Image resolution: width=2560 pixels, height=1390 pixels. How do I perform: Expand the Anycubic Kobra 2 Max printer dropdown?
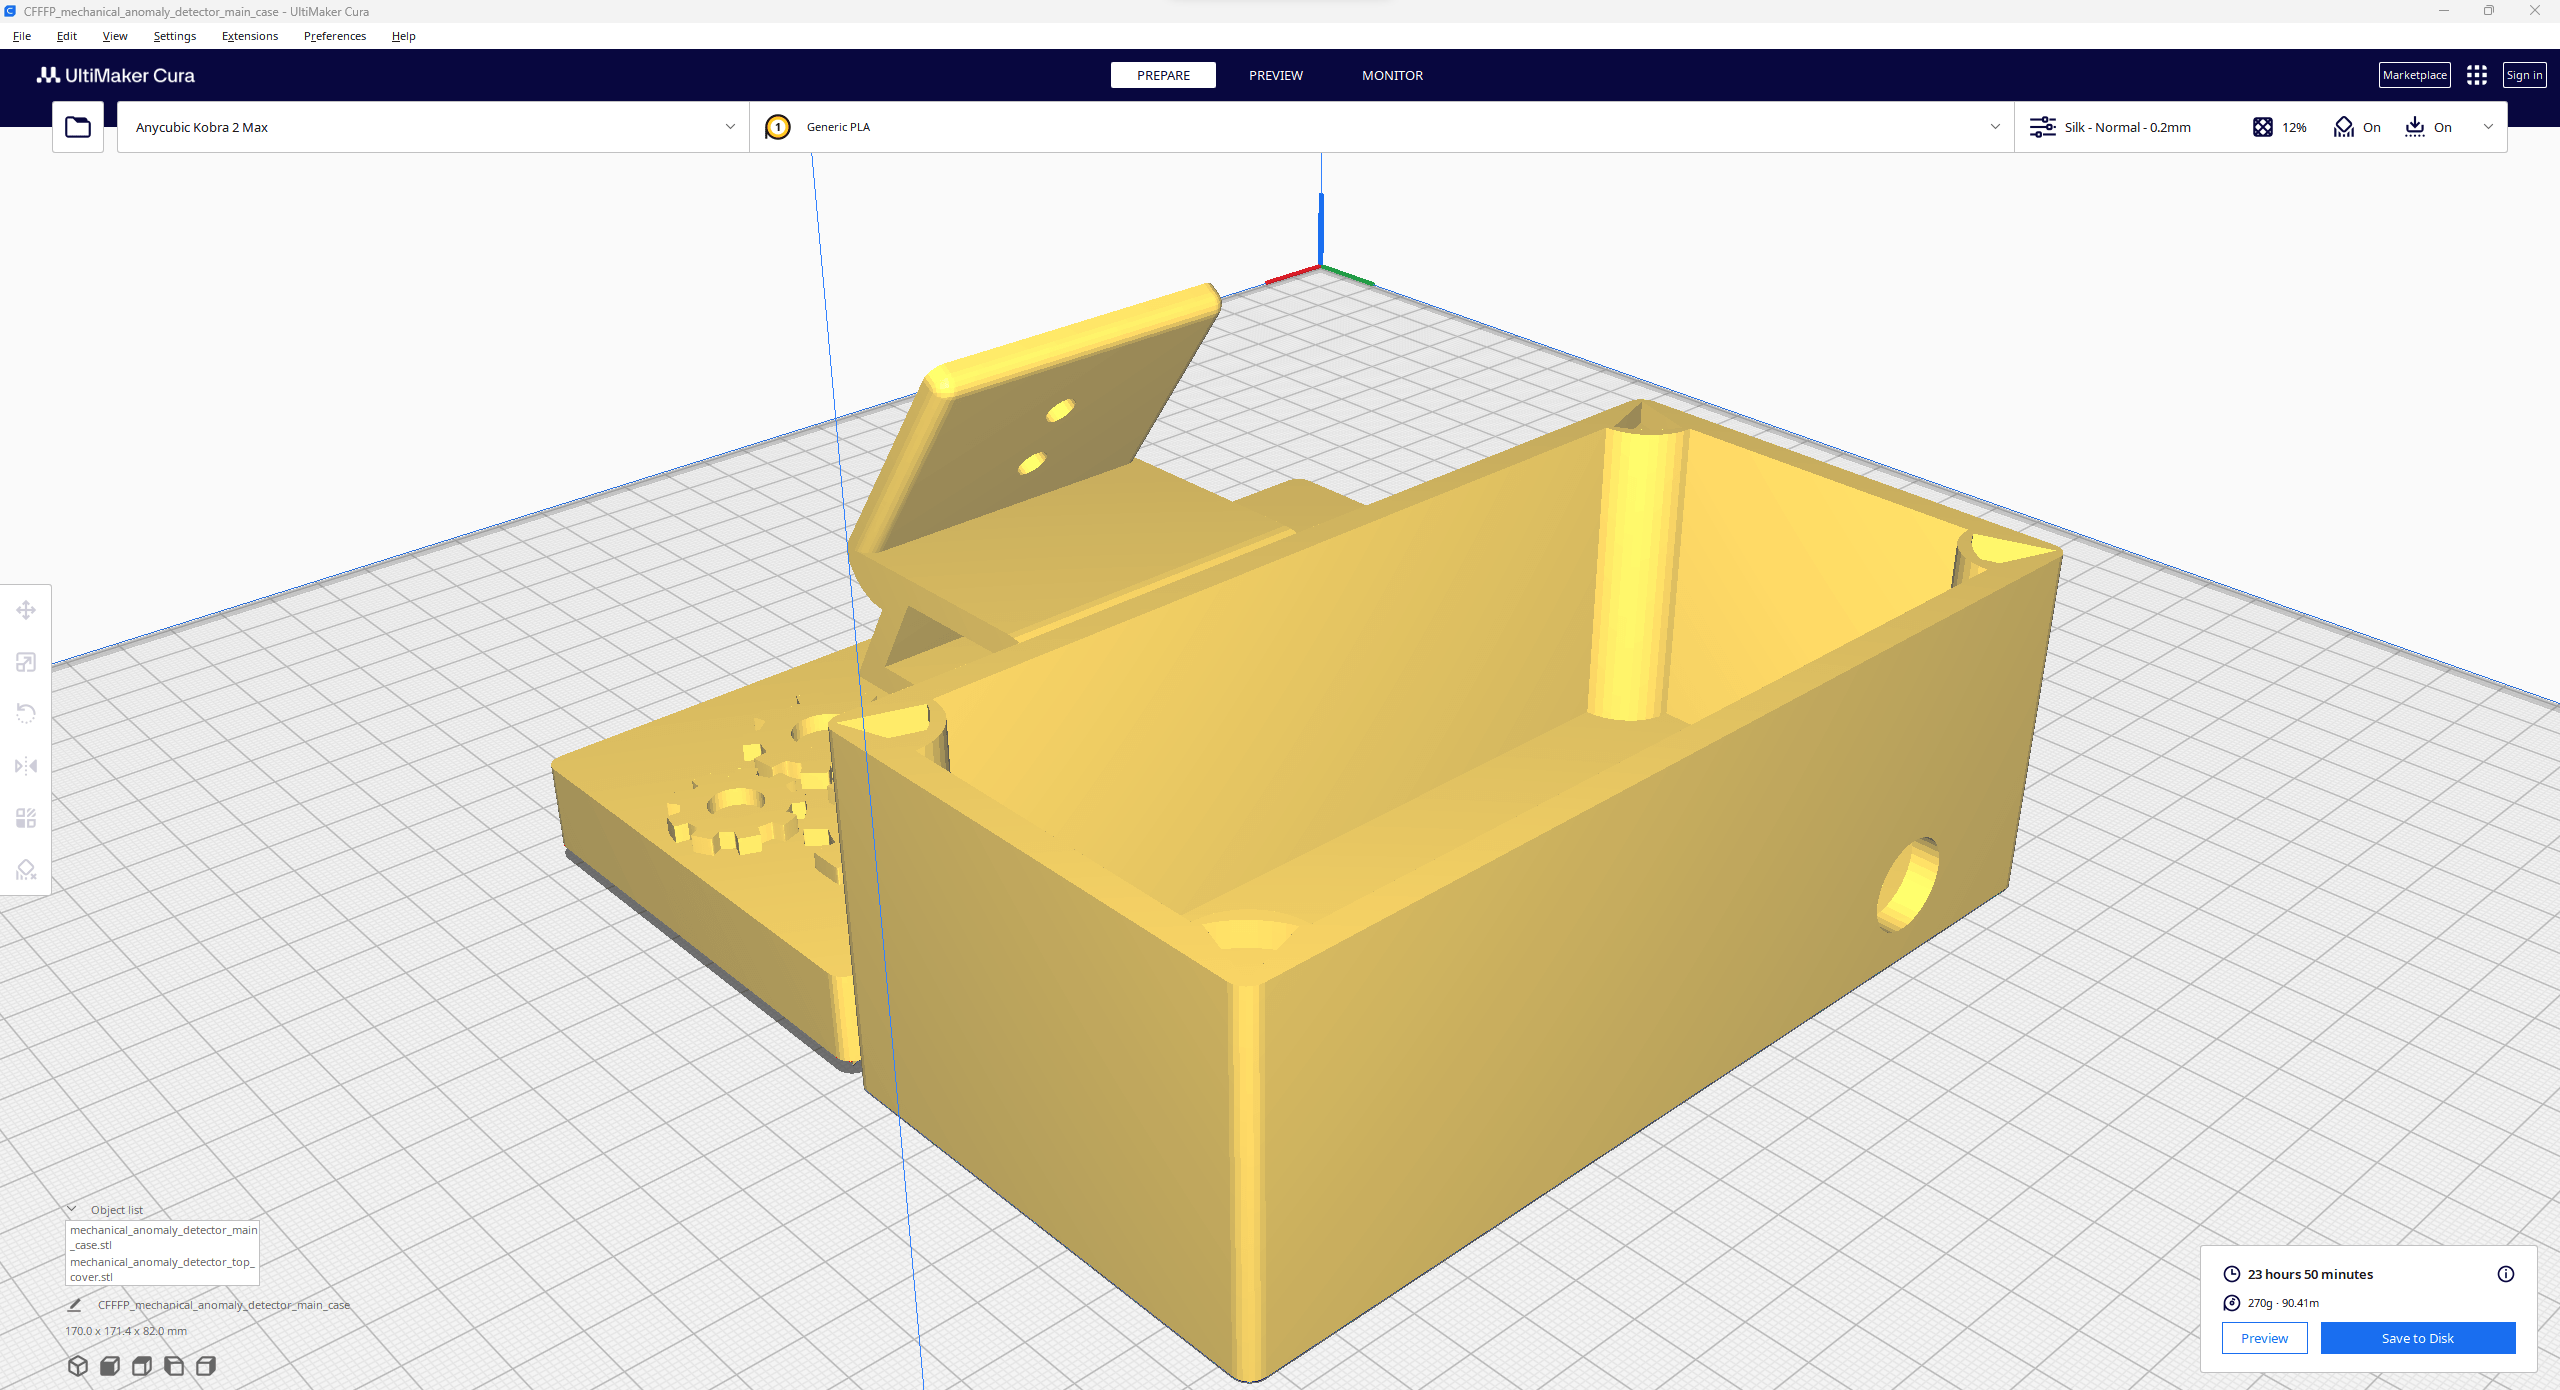[433, 127]
